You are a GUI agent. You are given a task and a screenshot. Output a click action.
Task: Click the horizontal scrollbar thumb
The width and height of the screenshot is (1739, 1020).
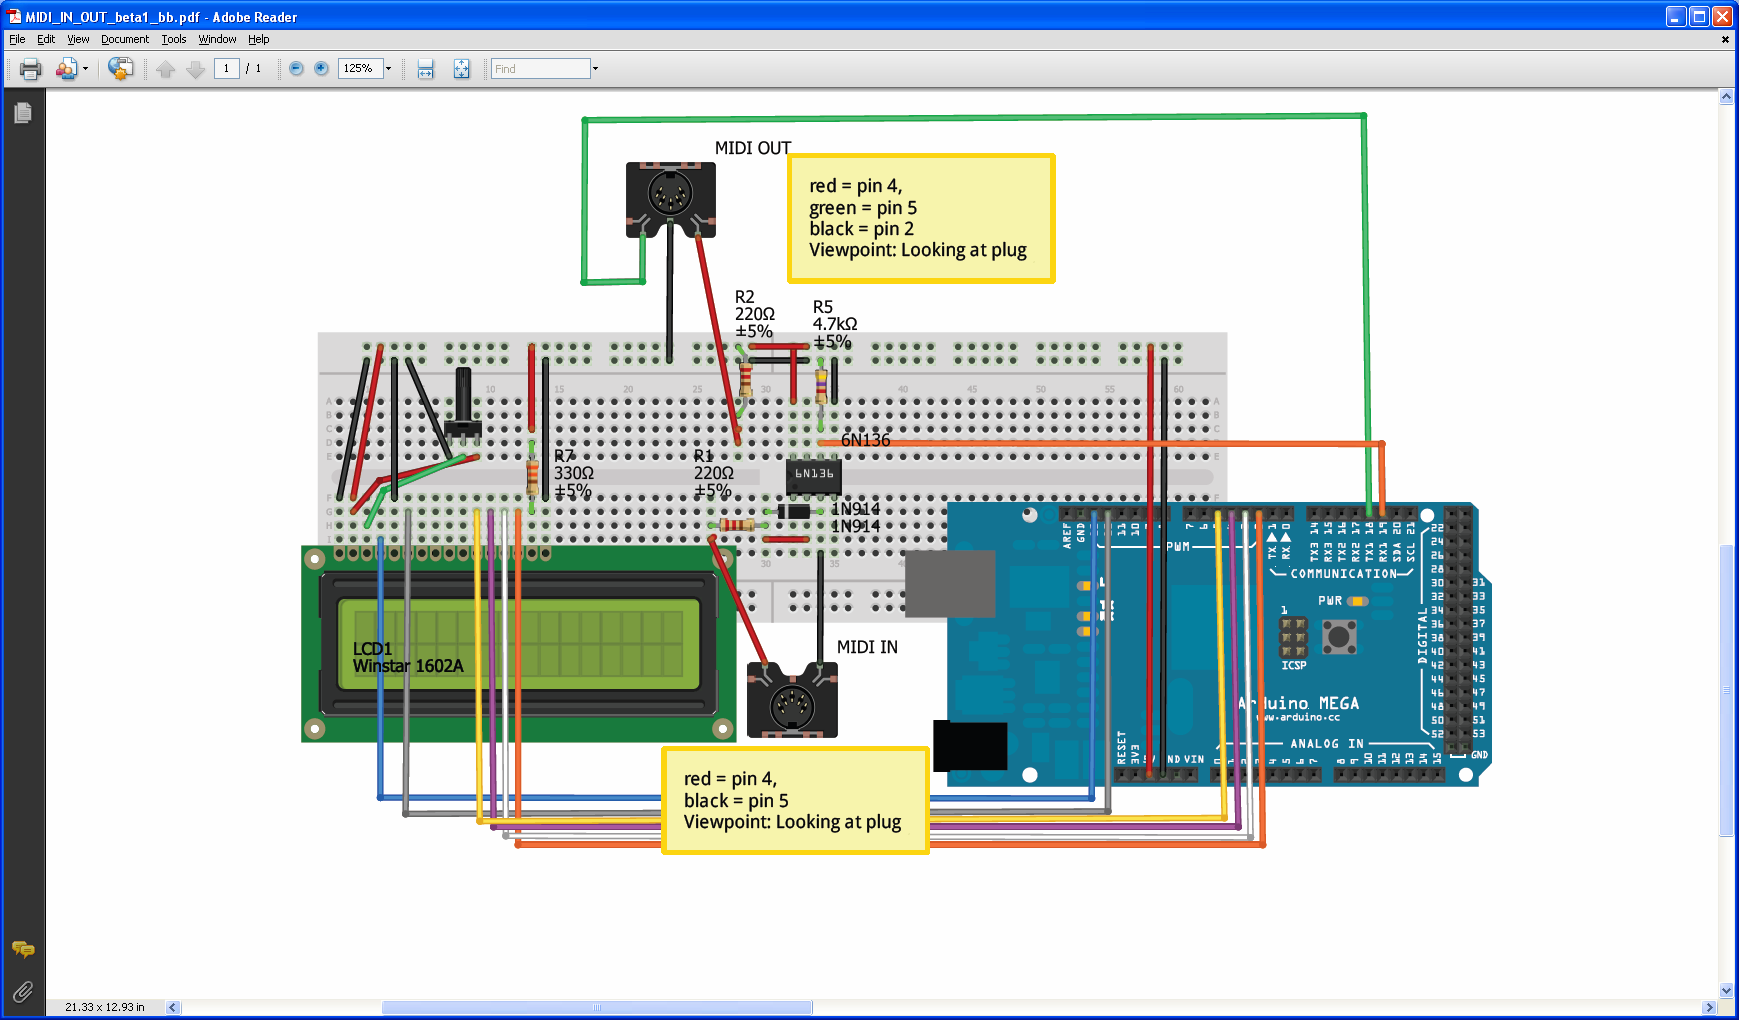(597, 1008)
